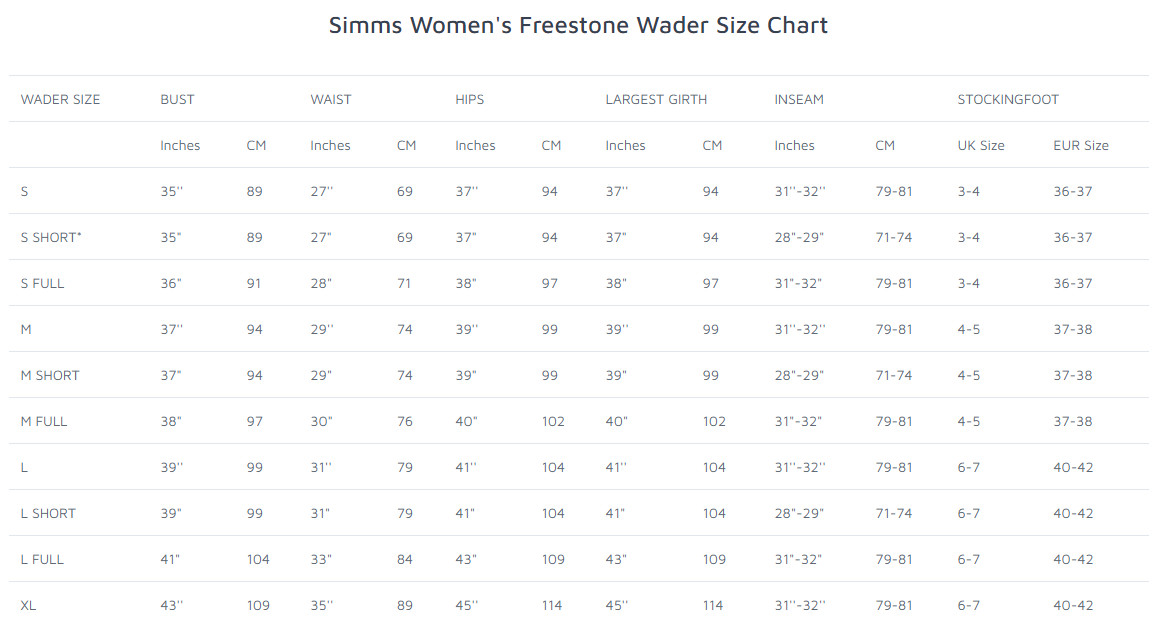
Task: Select the L SHORT row label
Action: [x=48, y=514]
